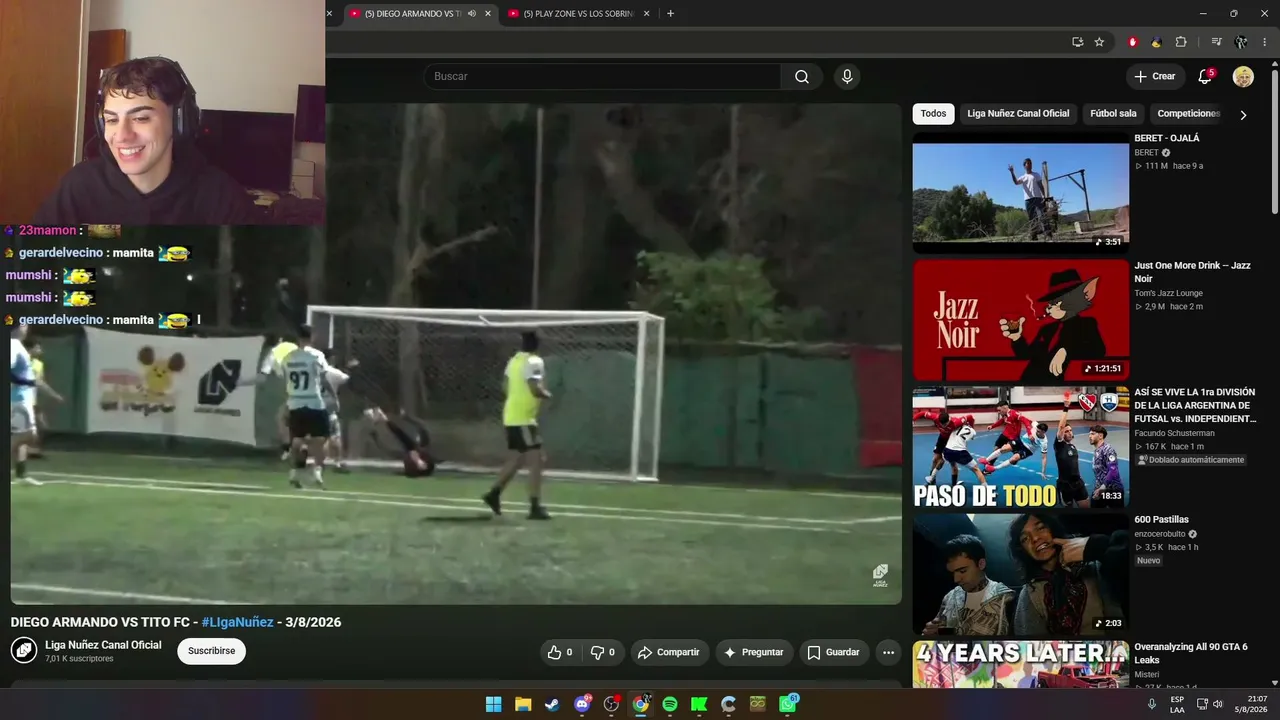Open the ASÍ SE VIVE LA 1ra DIVISIÓN title
This screenshot has width=1280, height=720.
tap(1195, 406)
